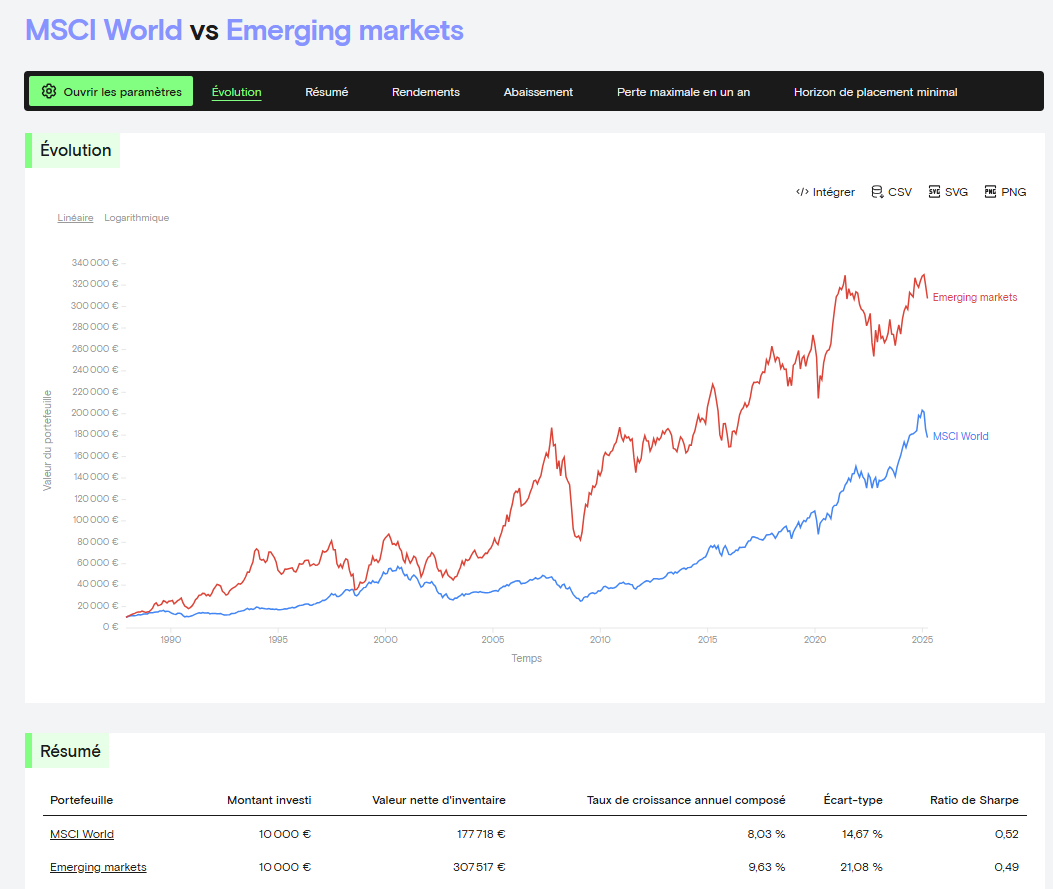Image resolution: width=1053 pixels, height=889 pixels.
Task: Open the MSCI World portfolio link
Action: click(82, 834)
